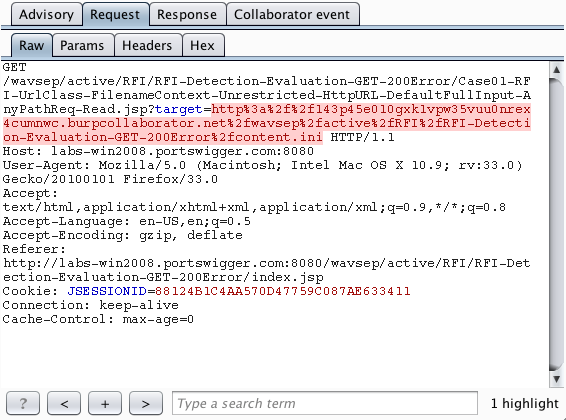
Task: Show the Hex view tab
Action: pyautogui.click(x=203, y=45)
